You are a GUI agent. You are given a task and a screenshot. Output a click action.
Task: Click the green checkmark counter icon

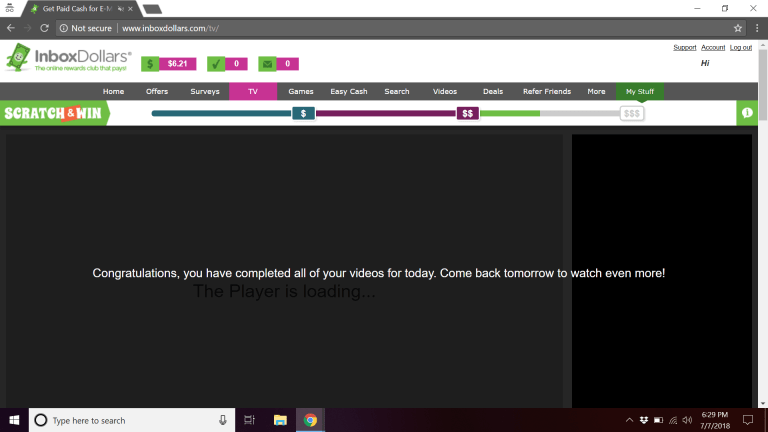pos(215,64)
